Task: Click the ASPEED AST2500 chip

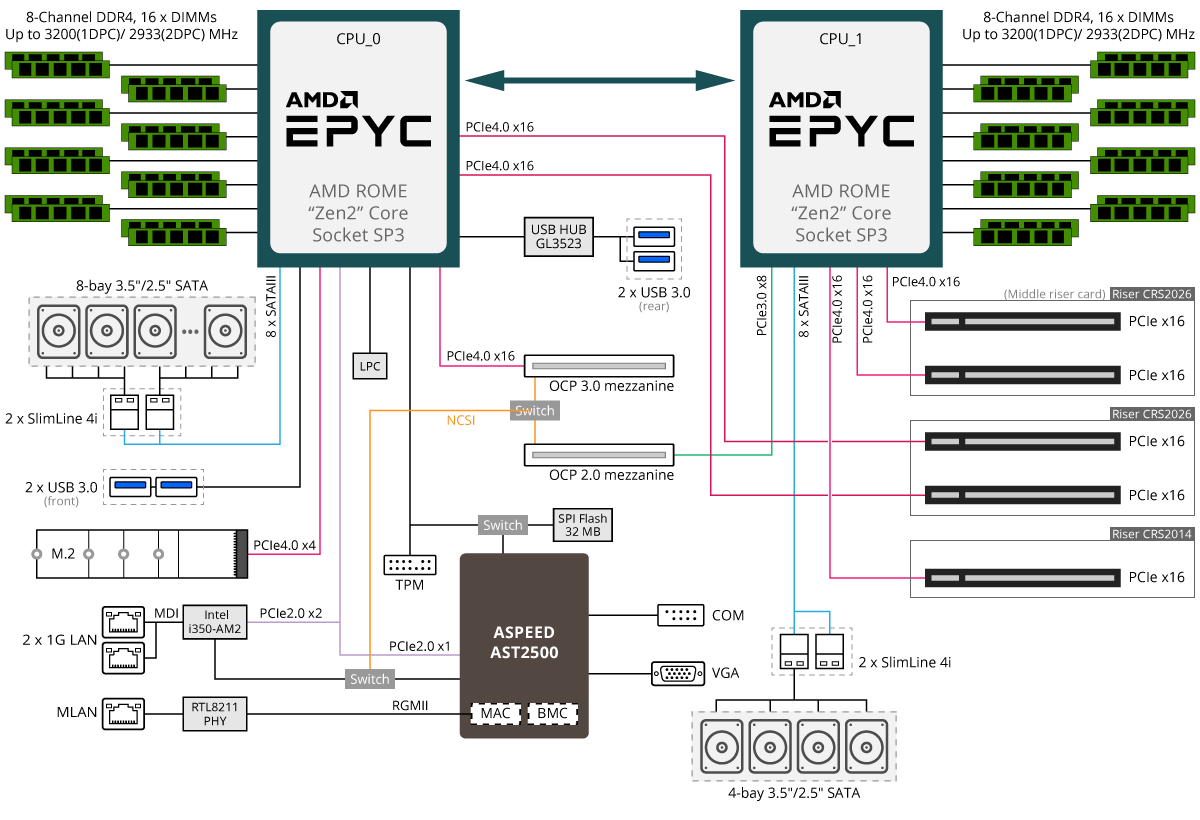Action: coord(524,645)
